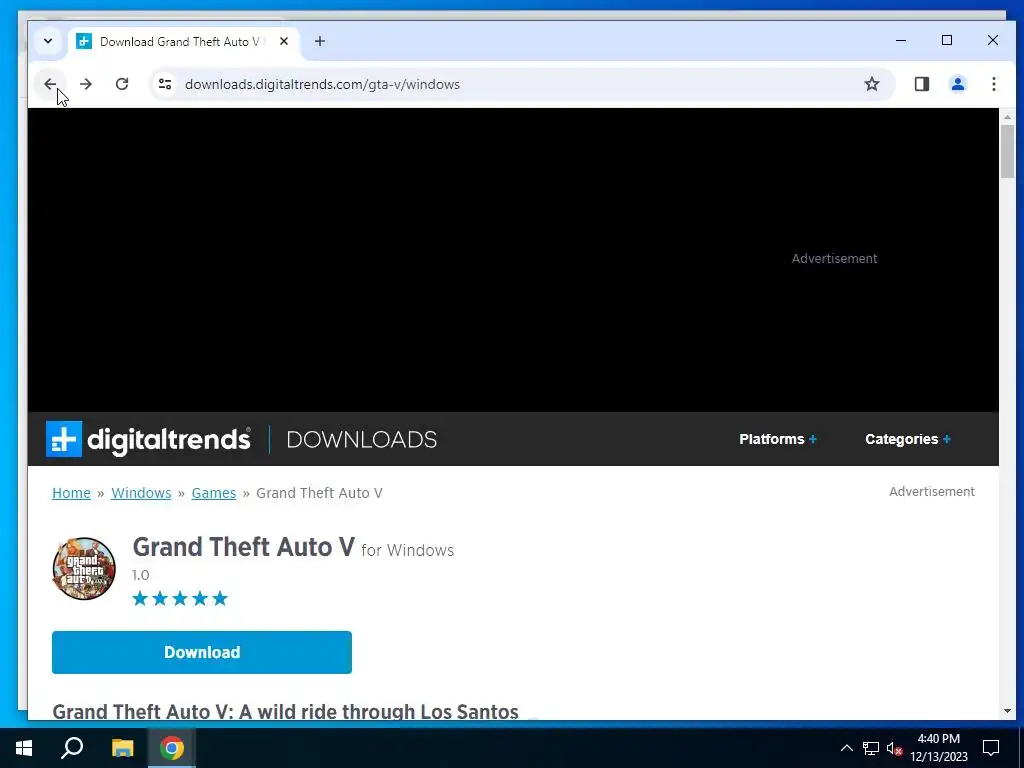Open Chrome side panel icon

[x=921, y=84]
